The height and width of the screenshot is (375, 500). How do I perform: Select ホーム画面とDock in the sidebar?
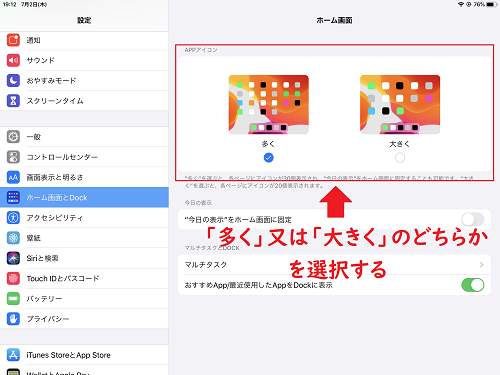point(84,197)
